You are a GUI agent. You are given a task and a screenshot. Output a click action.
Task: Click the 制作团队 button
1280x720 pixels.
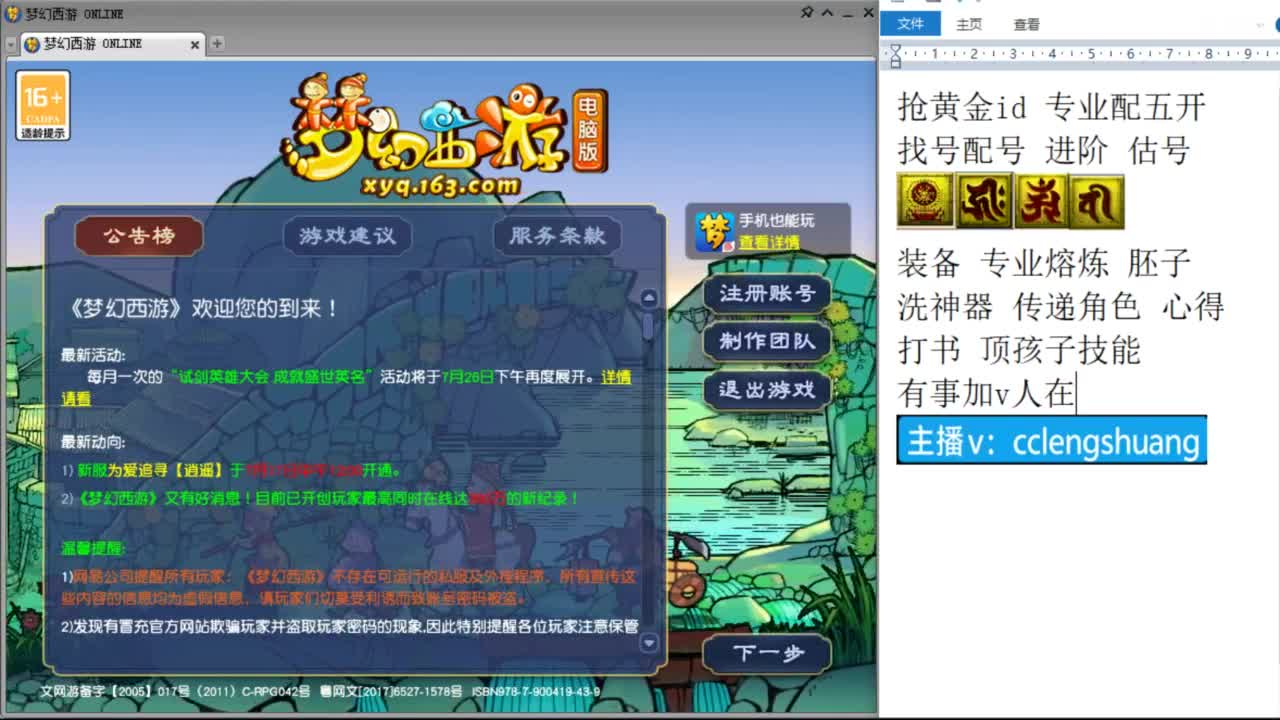(767, 341)
